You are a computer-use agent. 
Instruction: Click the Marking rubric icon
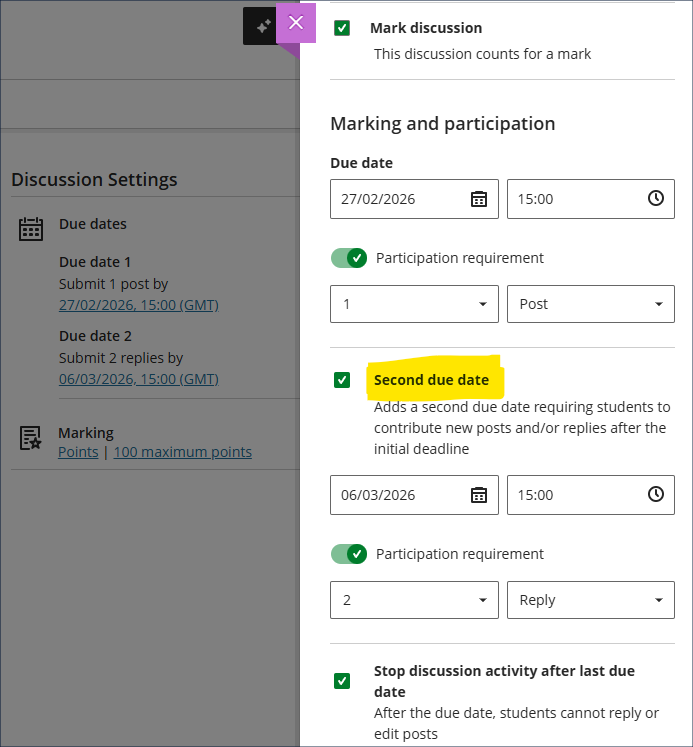pyautogui.click(x=31, y=438)
